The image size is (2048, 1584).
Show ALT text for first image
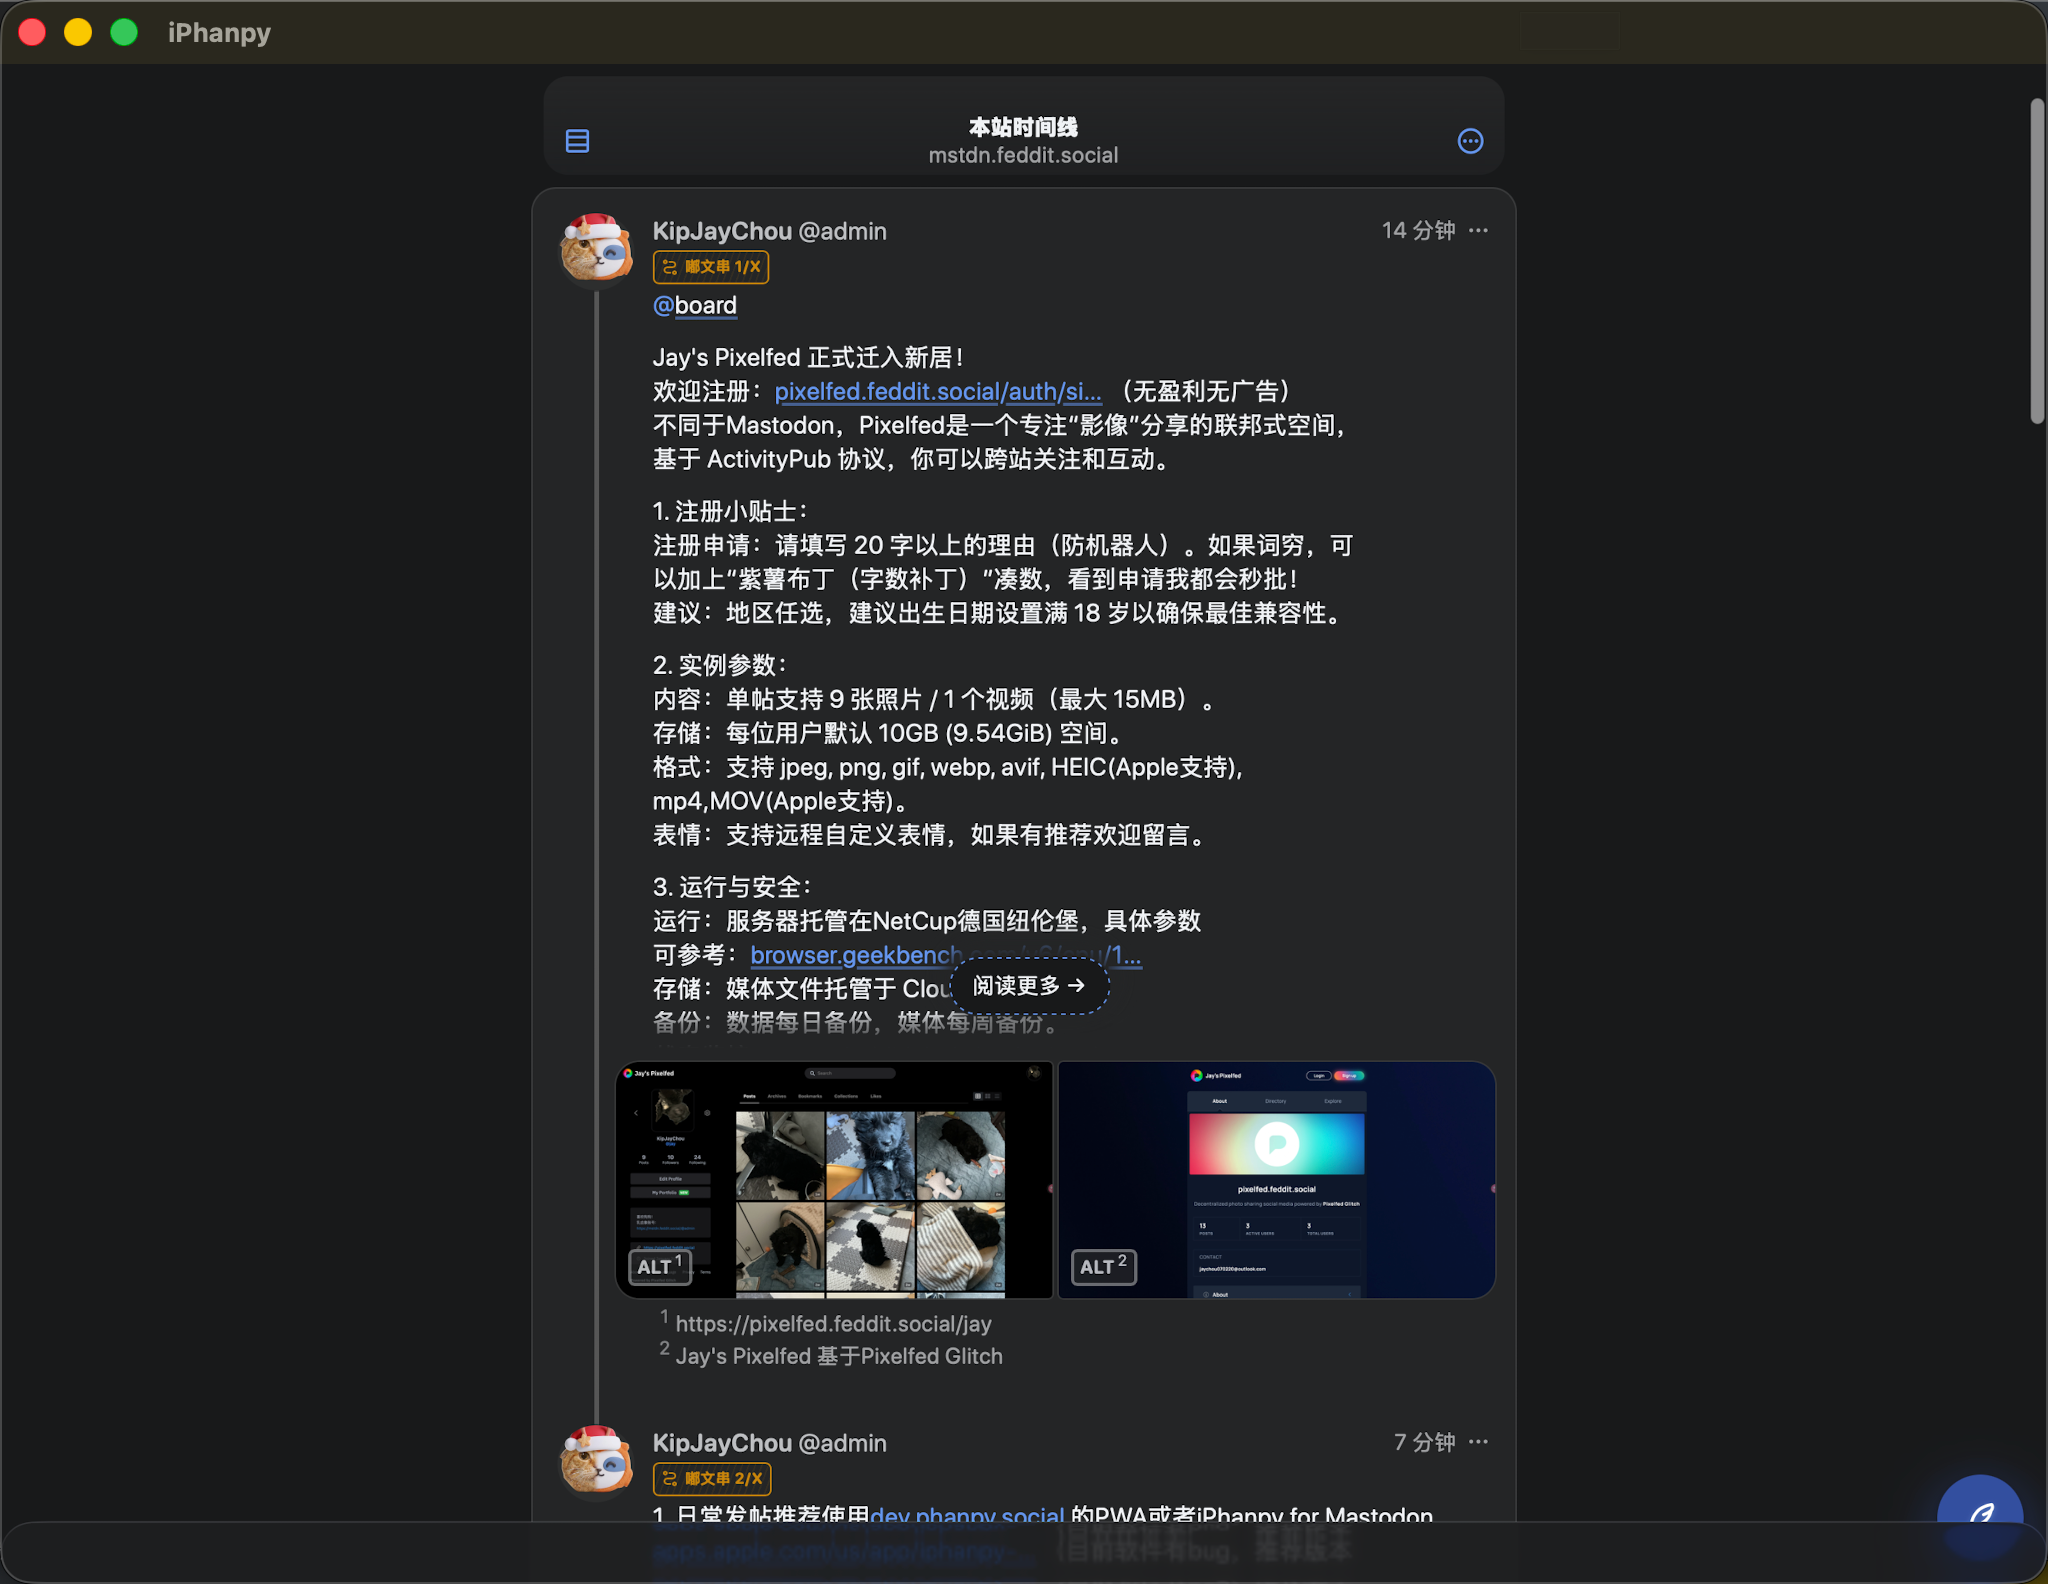coord(658,1266)
